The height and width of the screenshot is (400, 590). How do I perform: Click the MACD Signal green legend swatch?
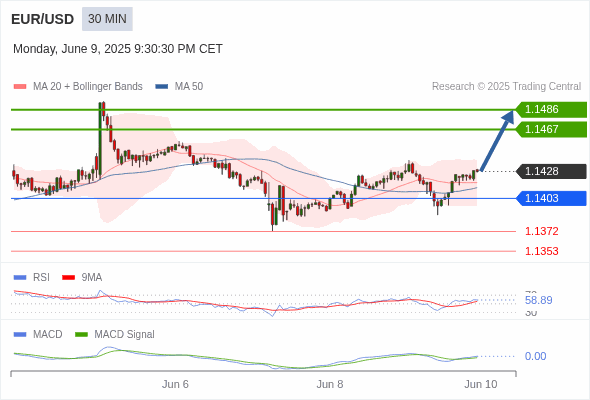(x=81, y=335)
